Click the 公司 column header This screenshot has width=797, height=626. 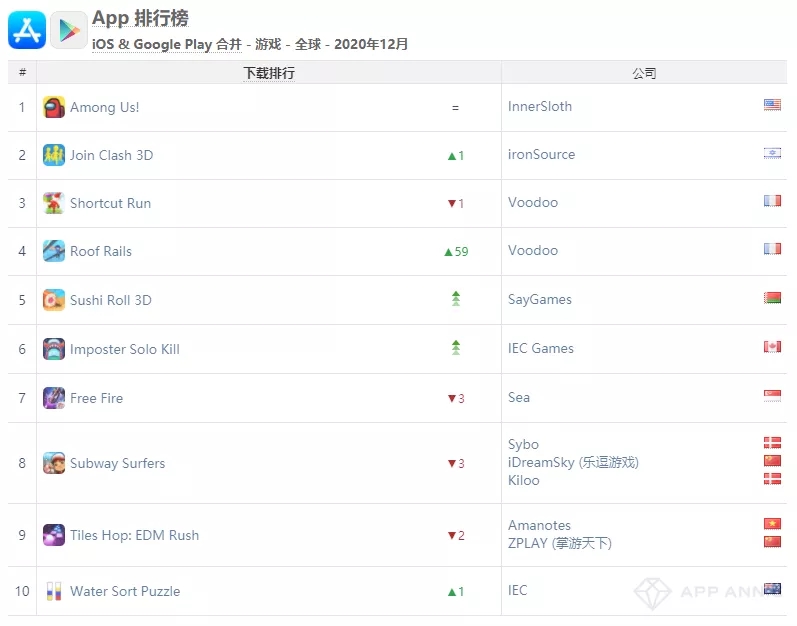point(644,73)
